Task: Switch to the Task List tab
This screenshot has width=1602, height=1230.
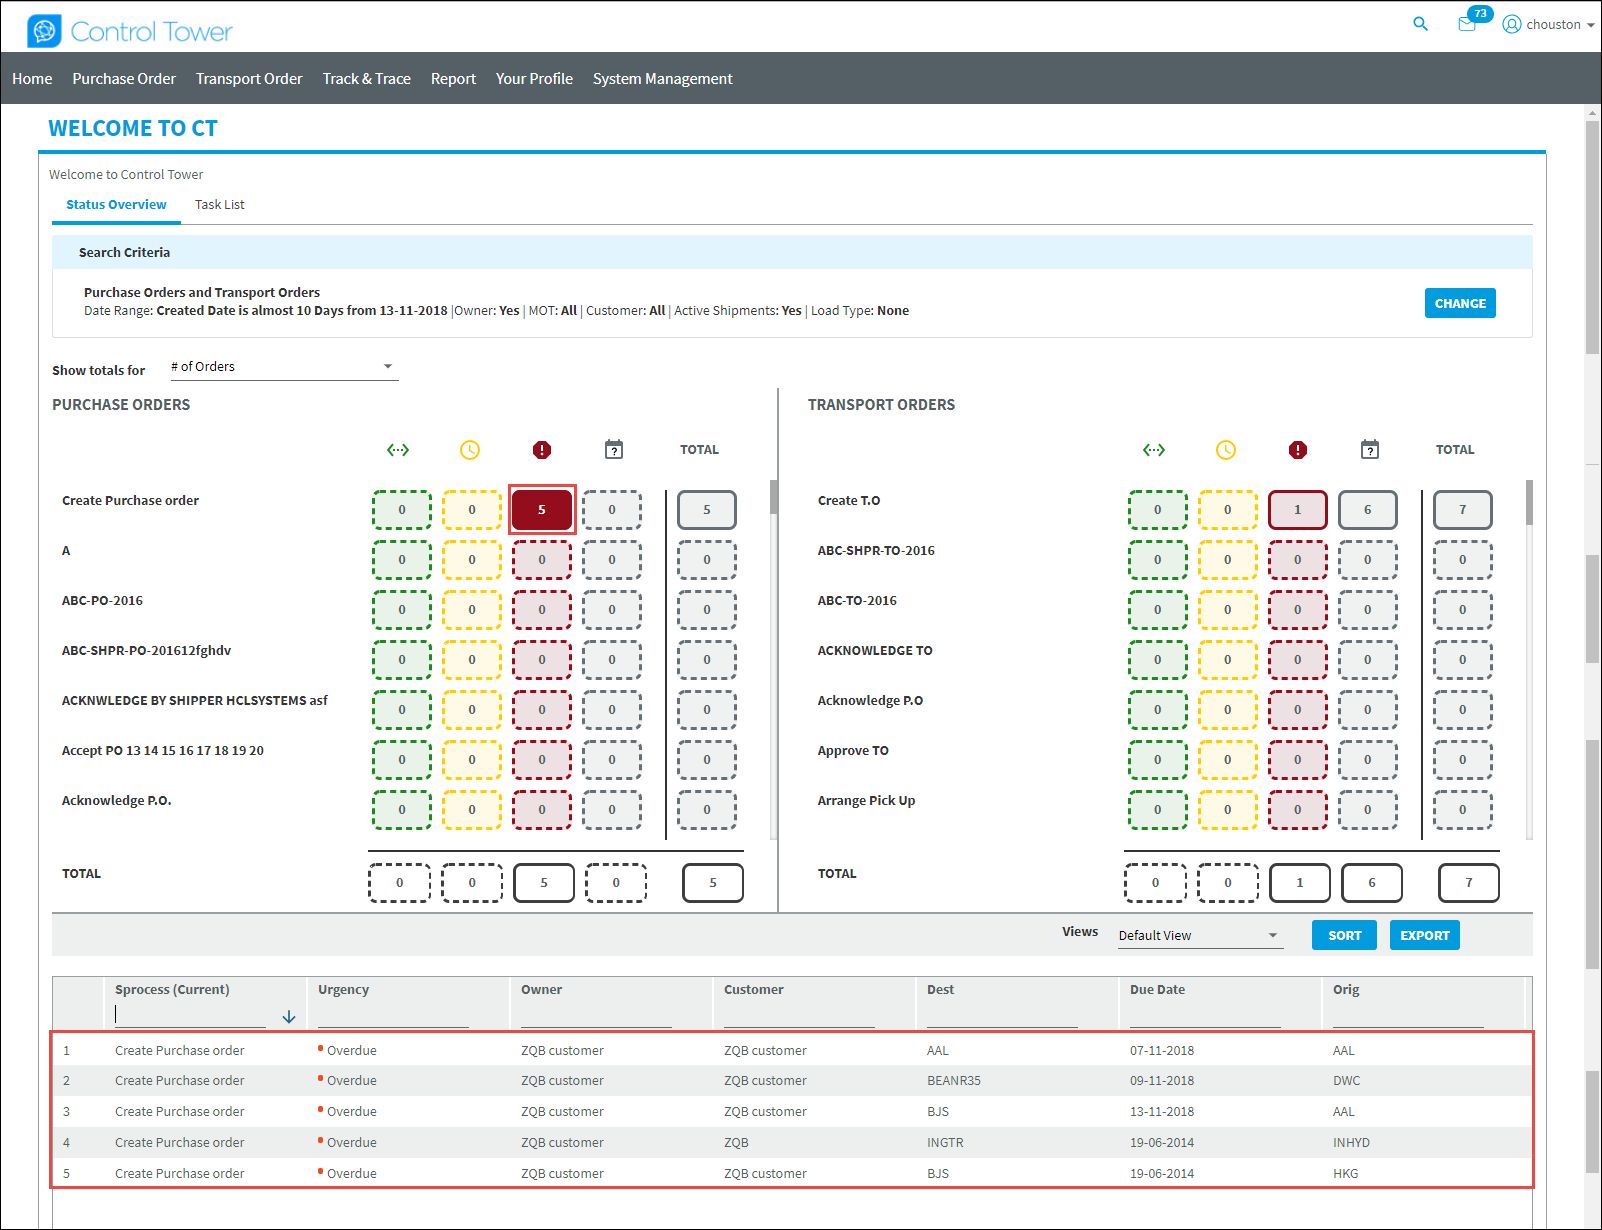Action: 219,204
